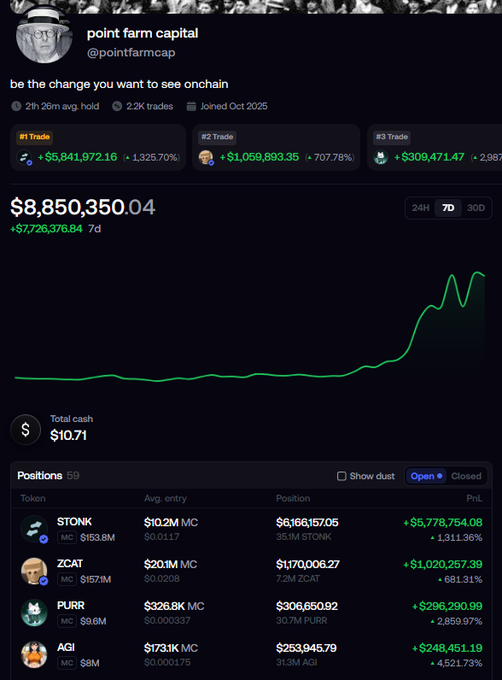This screenshot has width=502, height=680.
Task: Select PURR avg entry $326.8K MC
Action: pyautogui.click(x=174, y=606)
